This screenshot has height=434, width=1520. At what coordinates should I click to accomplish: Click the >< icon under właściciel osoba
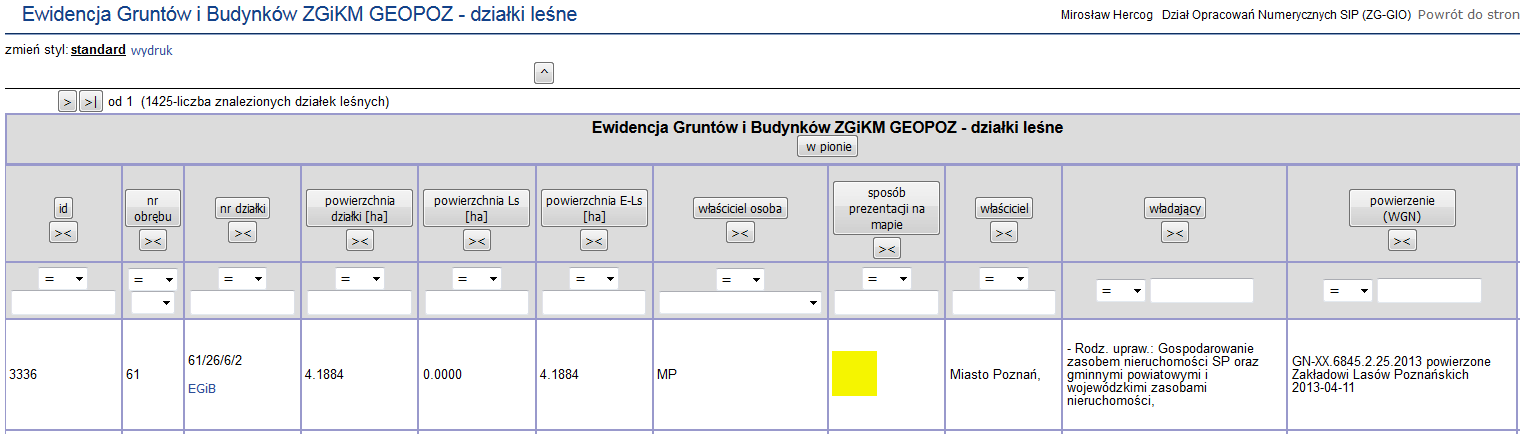click(x=739, y=233)
